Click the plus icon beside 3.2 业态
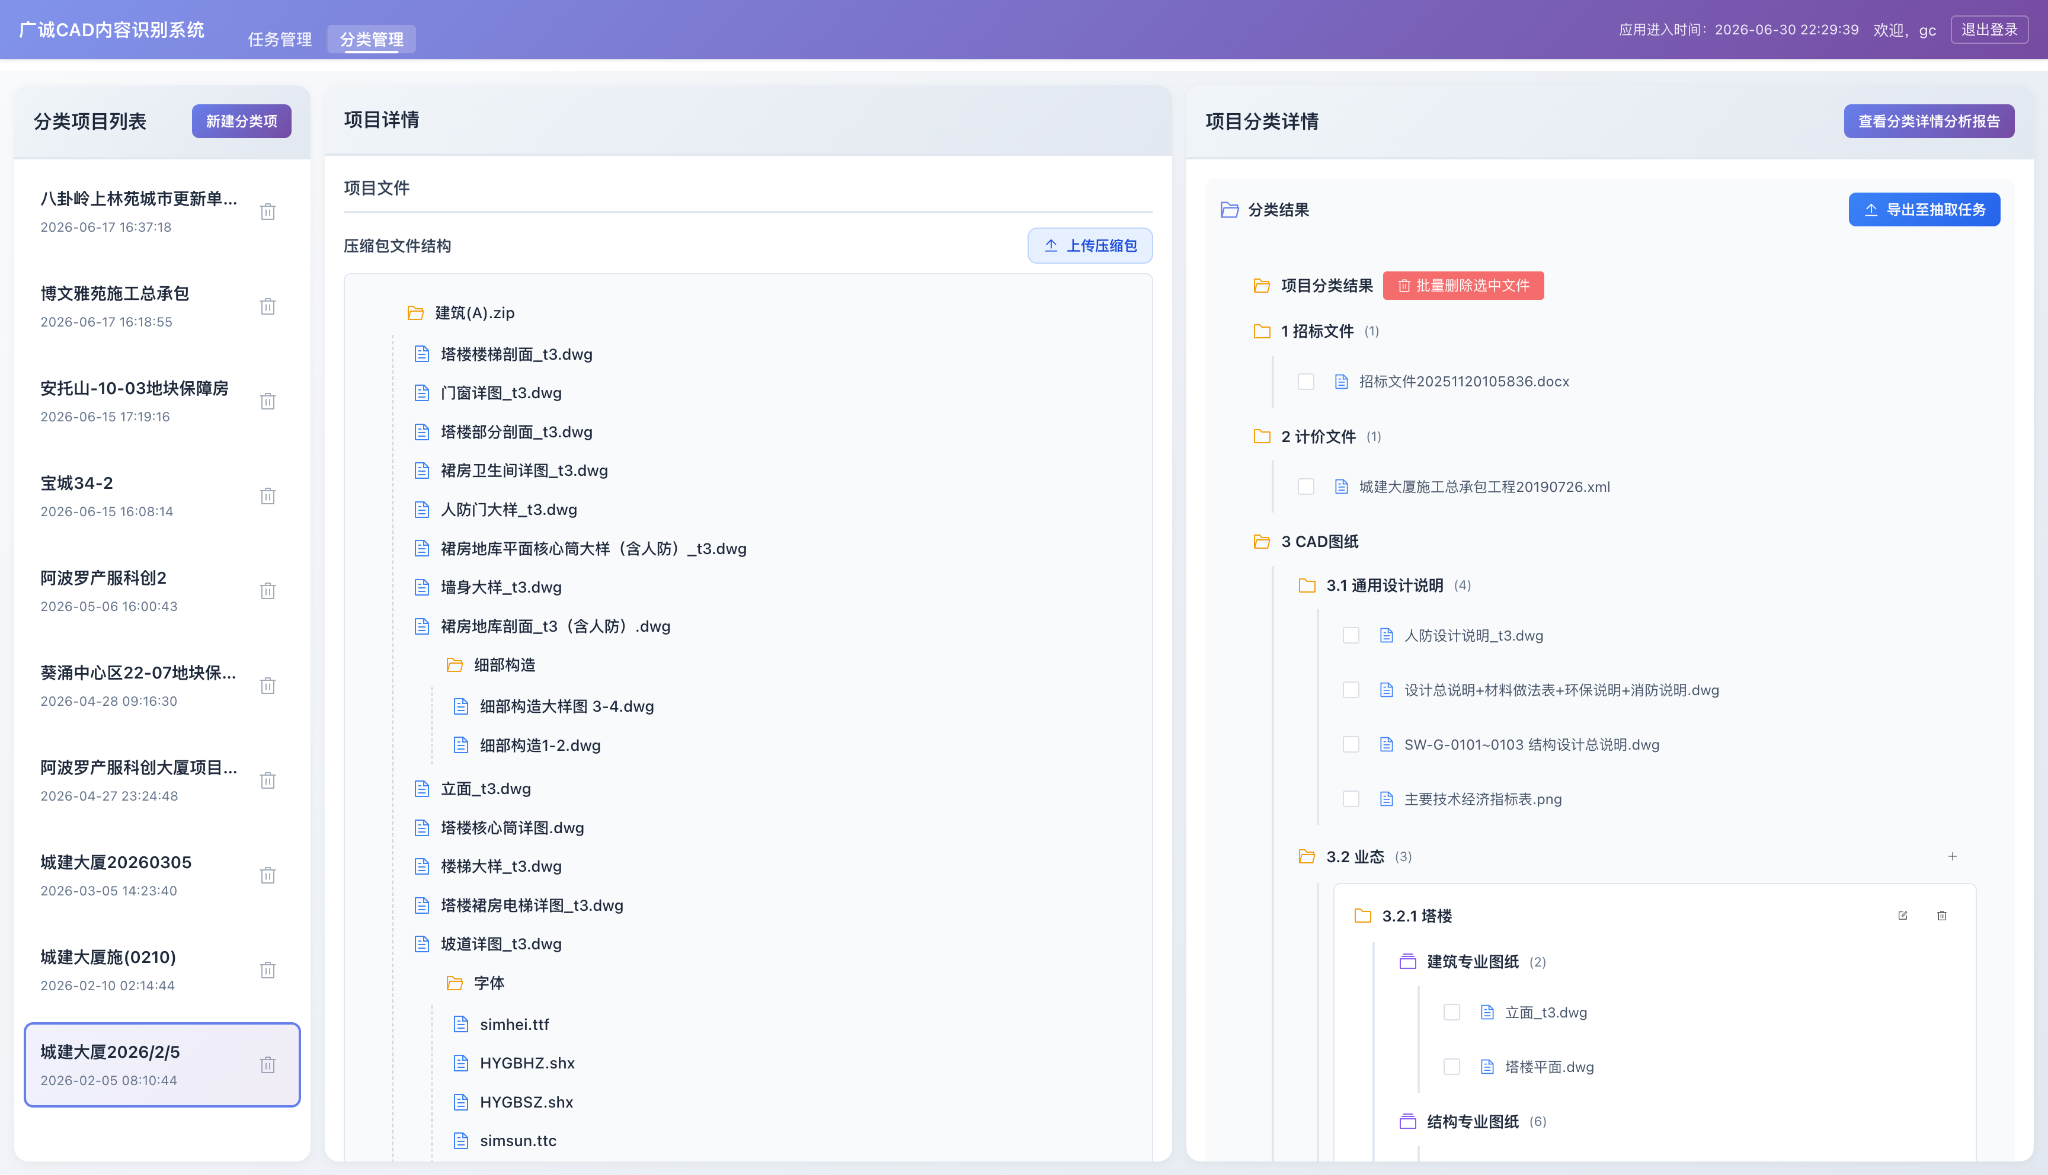The image size is (2048, 1175). 1952,857
